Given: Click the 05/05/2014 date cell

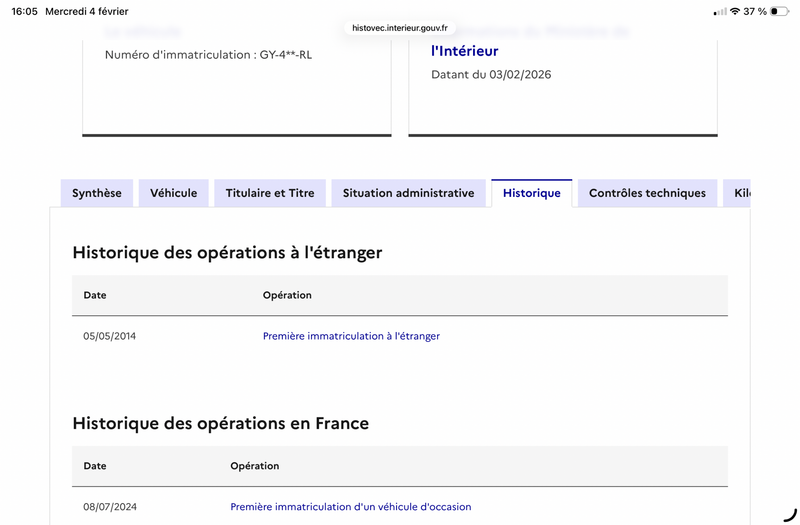Looking at the screenshot, I should (x=109, y=336).
